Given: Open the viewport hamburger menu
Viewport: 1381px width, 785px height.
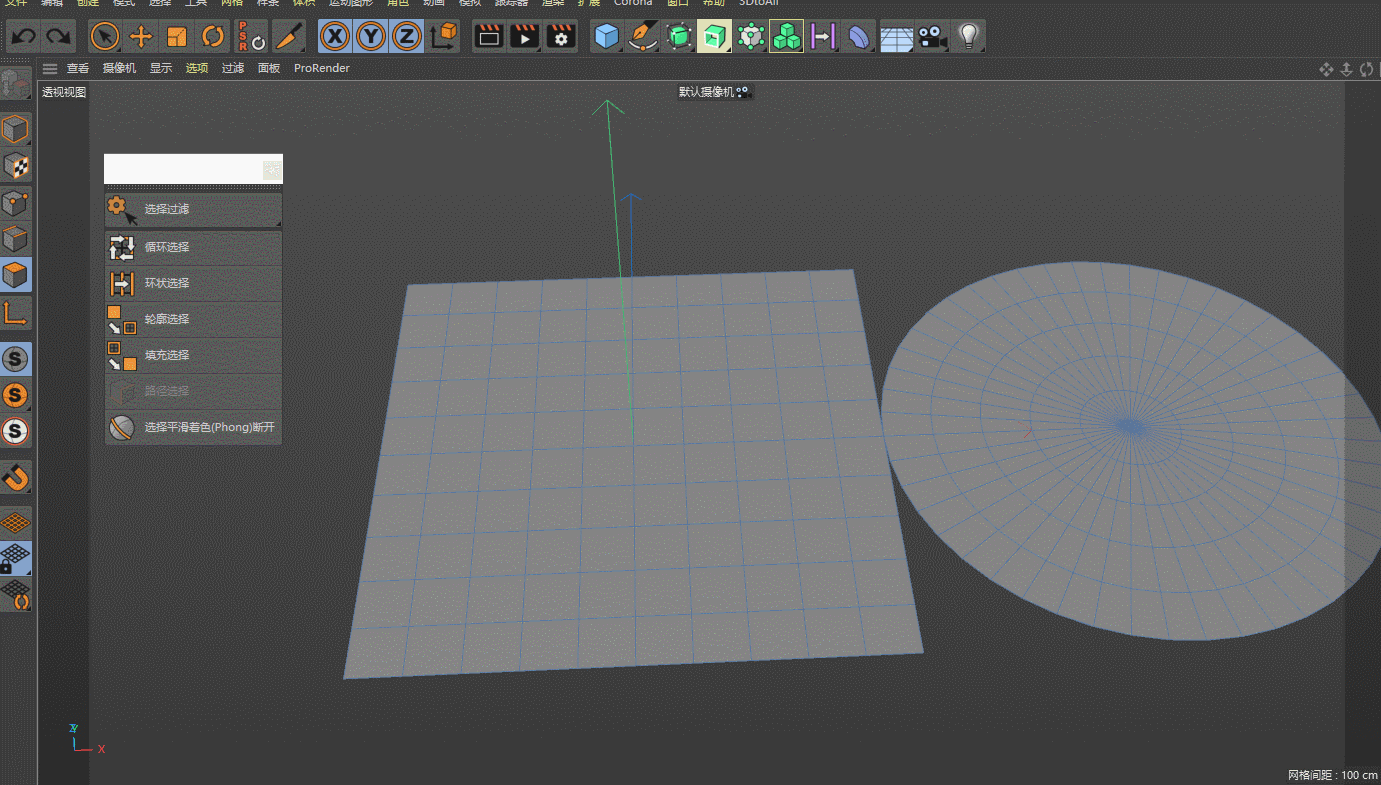Looking at the screenshot, I should tap(49, 68).
